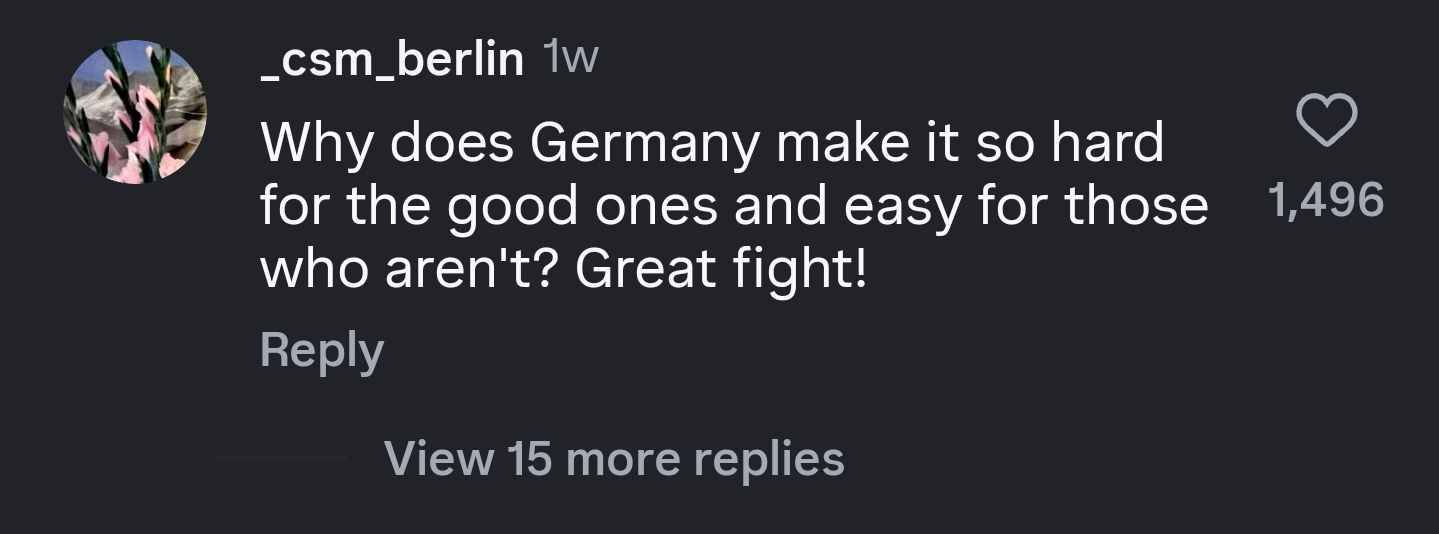1439x534 pixels.
Task: Click the _csm_berlin username
Action: [x=391, y=61]
